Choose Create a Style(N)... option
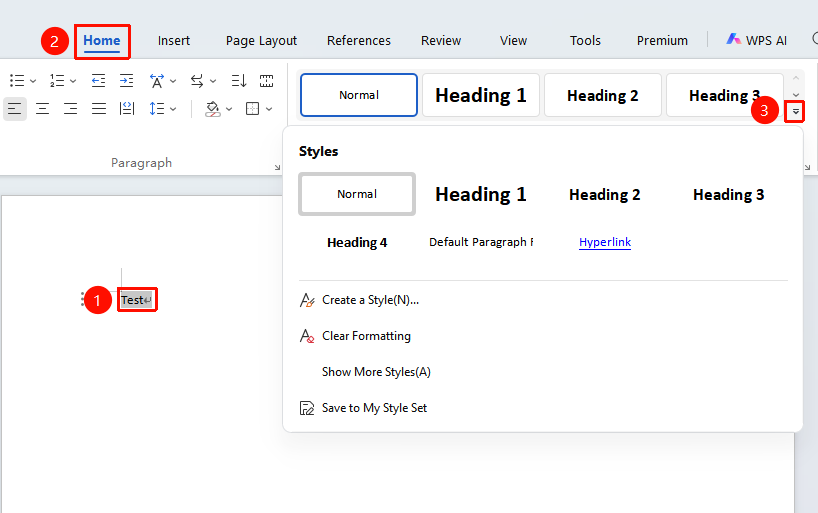This screenshot has height=513, width=818. coord(370,300)
